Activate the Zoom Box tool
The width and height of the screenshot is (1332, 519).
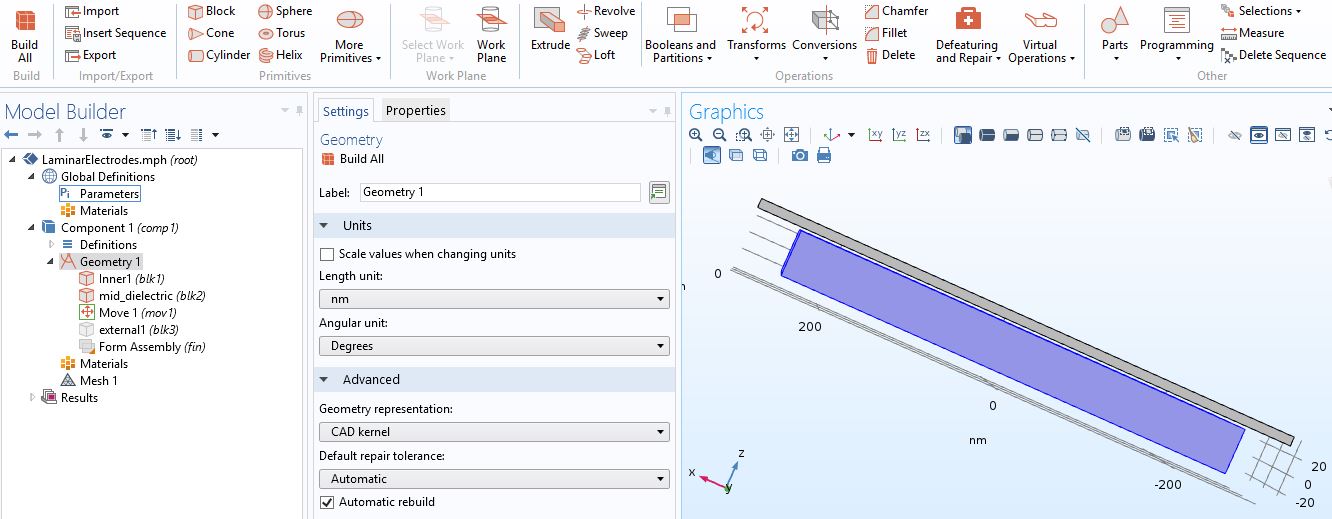pos(744,135)
